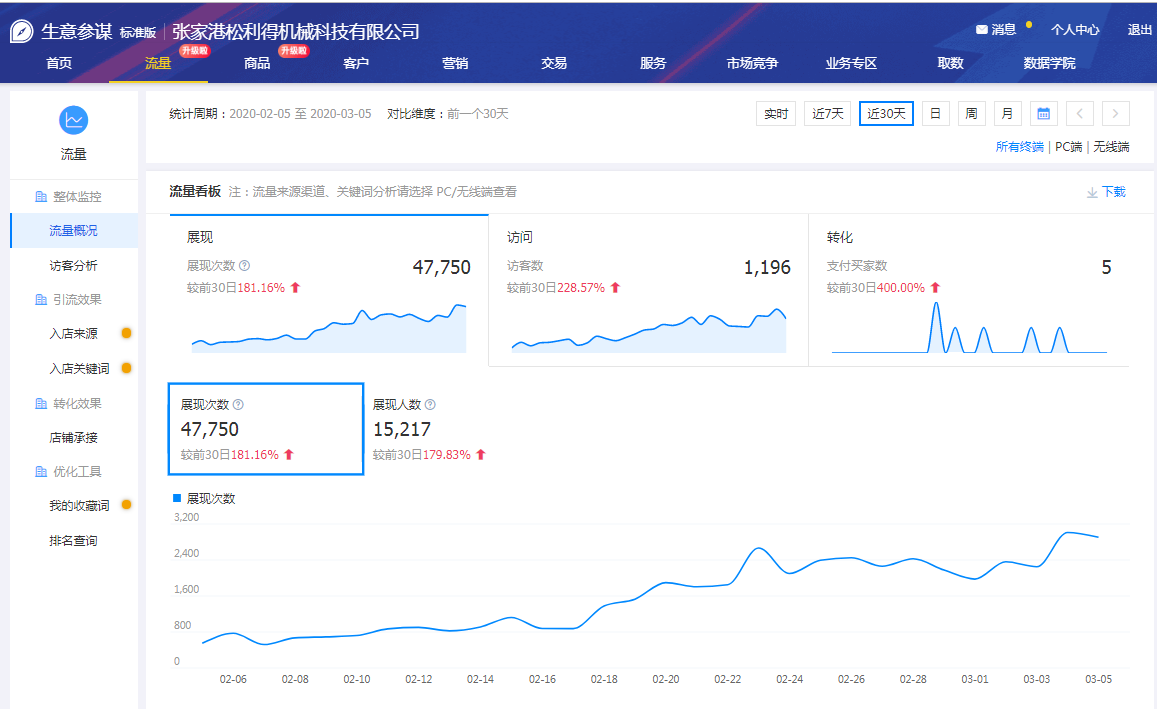Open 市场竞争 navigation tab

tap(752, 63)
